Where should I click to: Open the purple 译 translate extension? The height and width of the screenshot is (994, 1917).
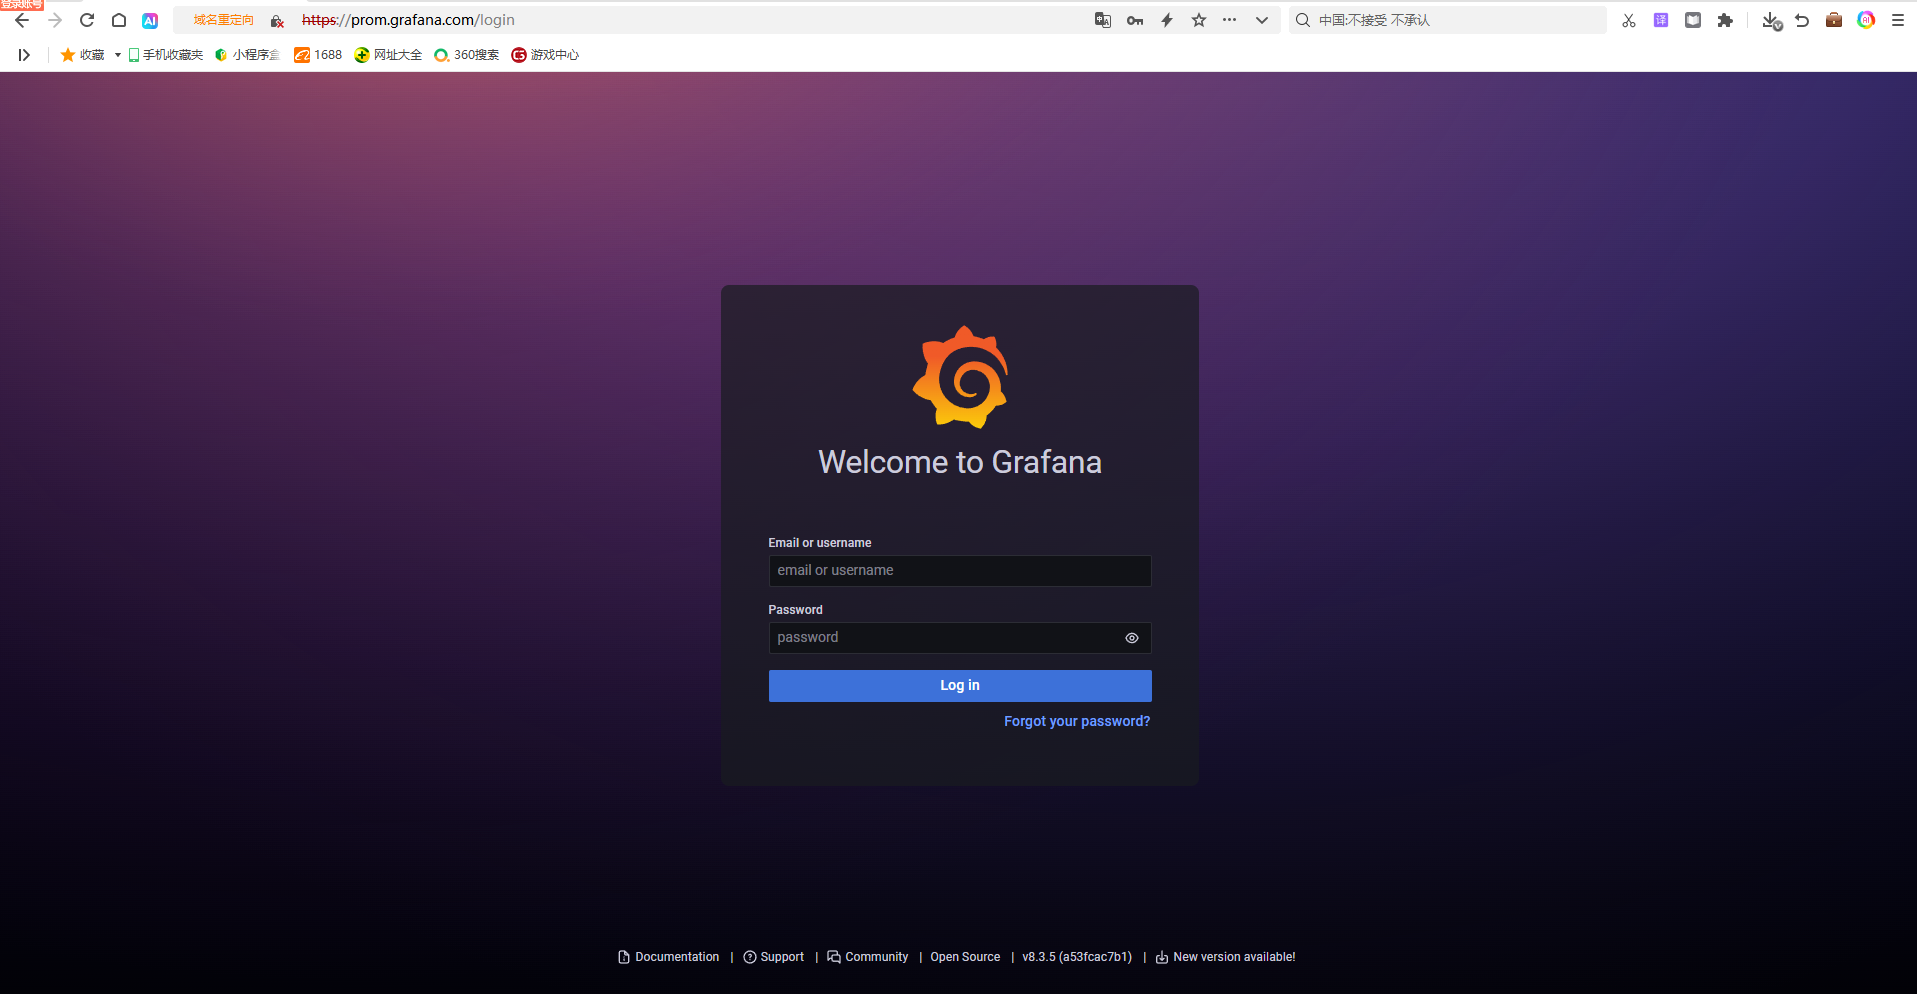(1661, 20)
